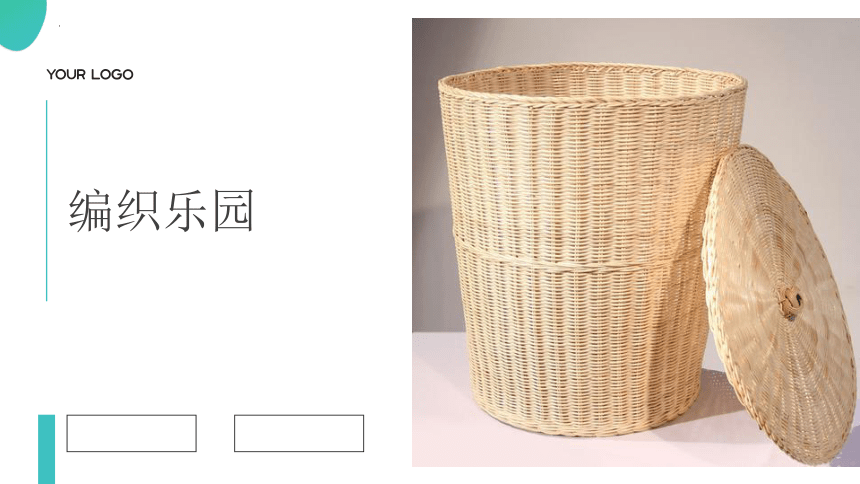Viewport: 860px width, 484px height.
Task: Click the tiny dot near teal blob
Action: (x=59, y=25)
